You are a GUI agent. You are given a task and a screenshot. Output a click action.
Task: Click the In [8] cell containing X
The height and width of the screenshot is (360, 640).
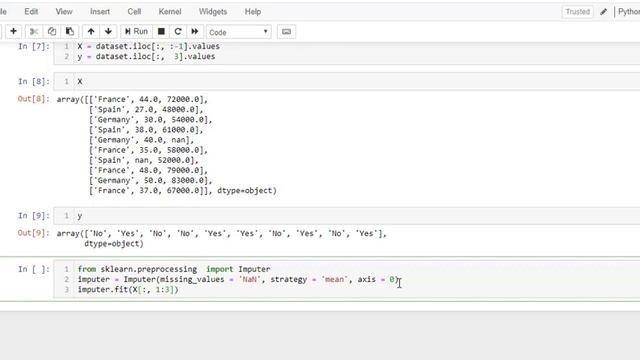point(347,82)
